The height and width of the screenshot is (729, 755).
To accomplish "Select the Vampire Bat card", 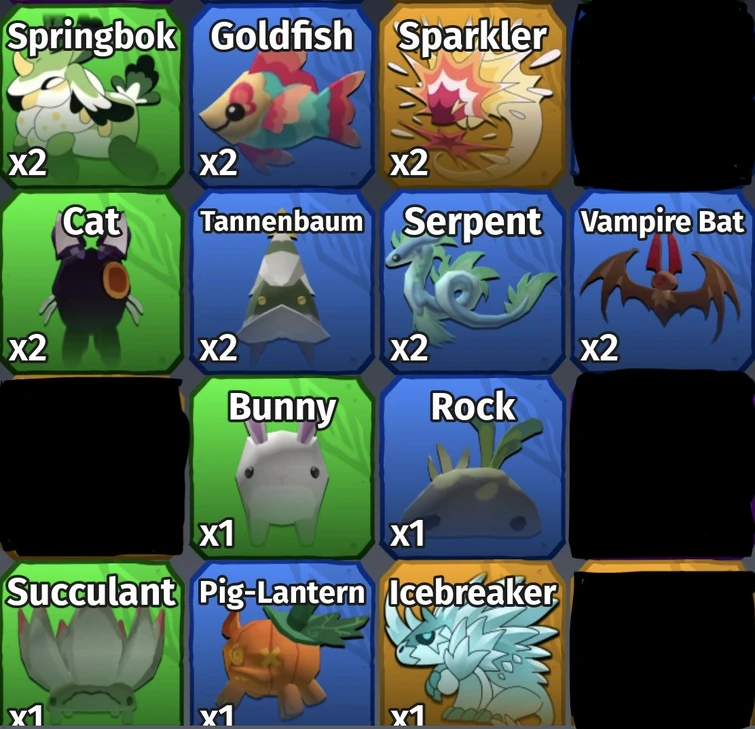I will point(663,282).
